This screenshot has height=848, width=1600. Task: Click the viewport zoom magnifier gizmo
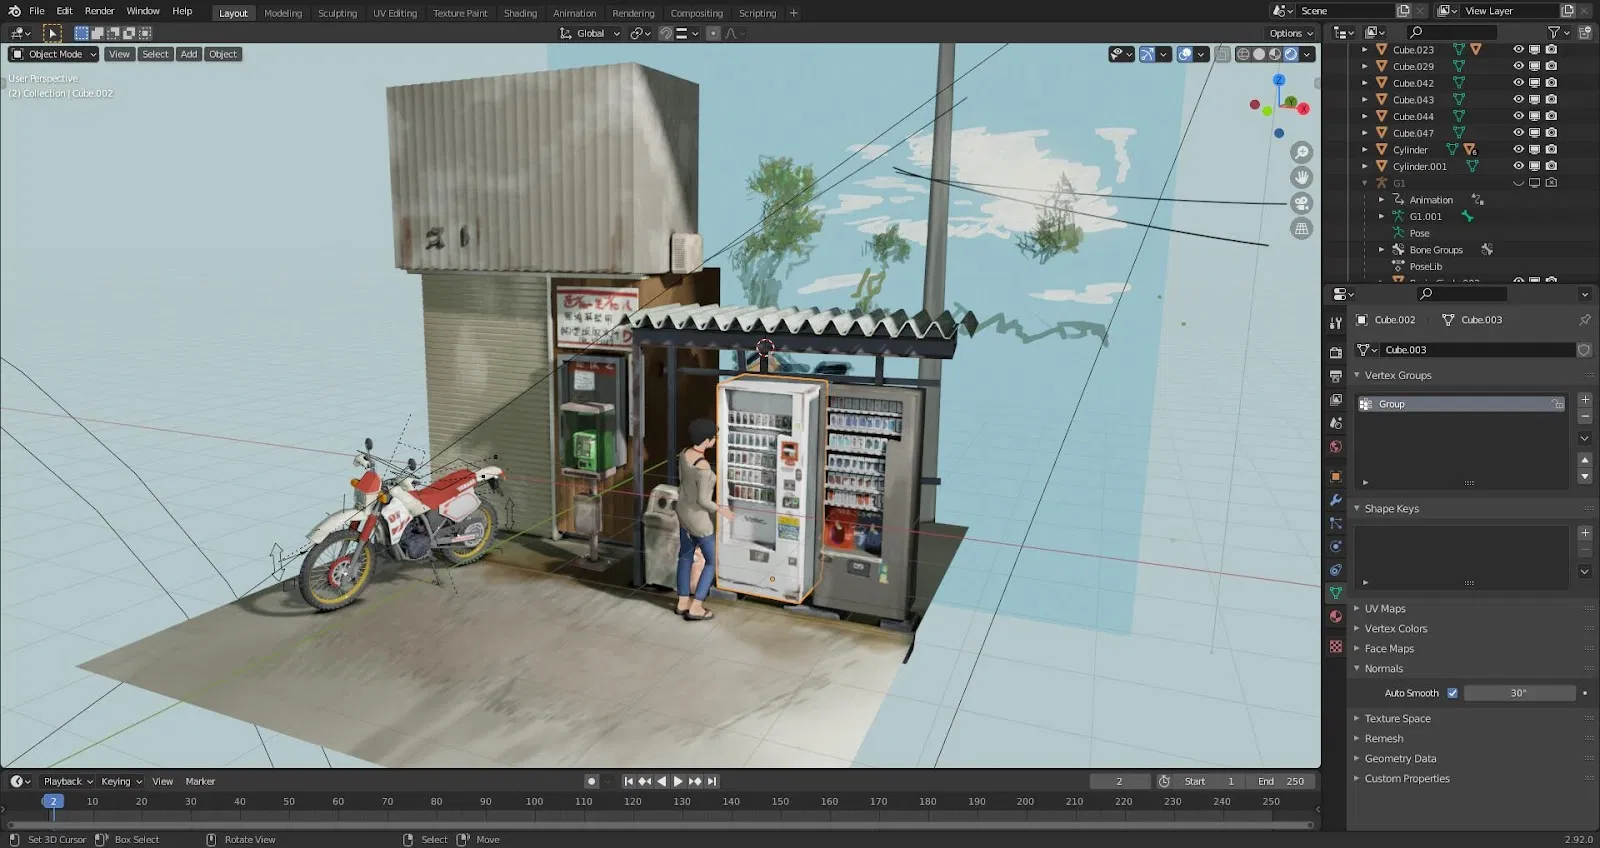click(x=1301, y=152)
